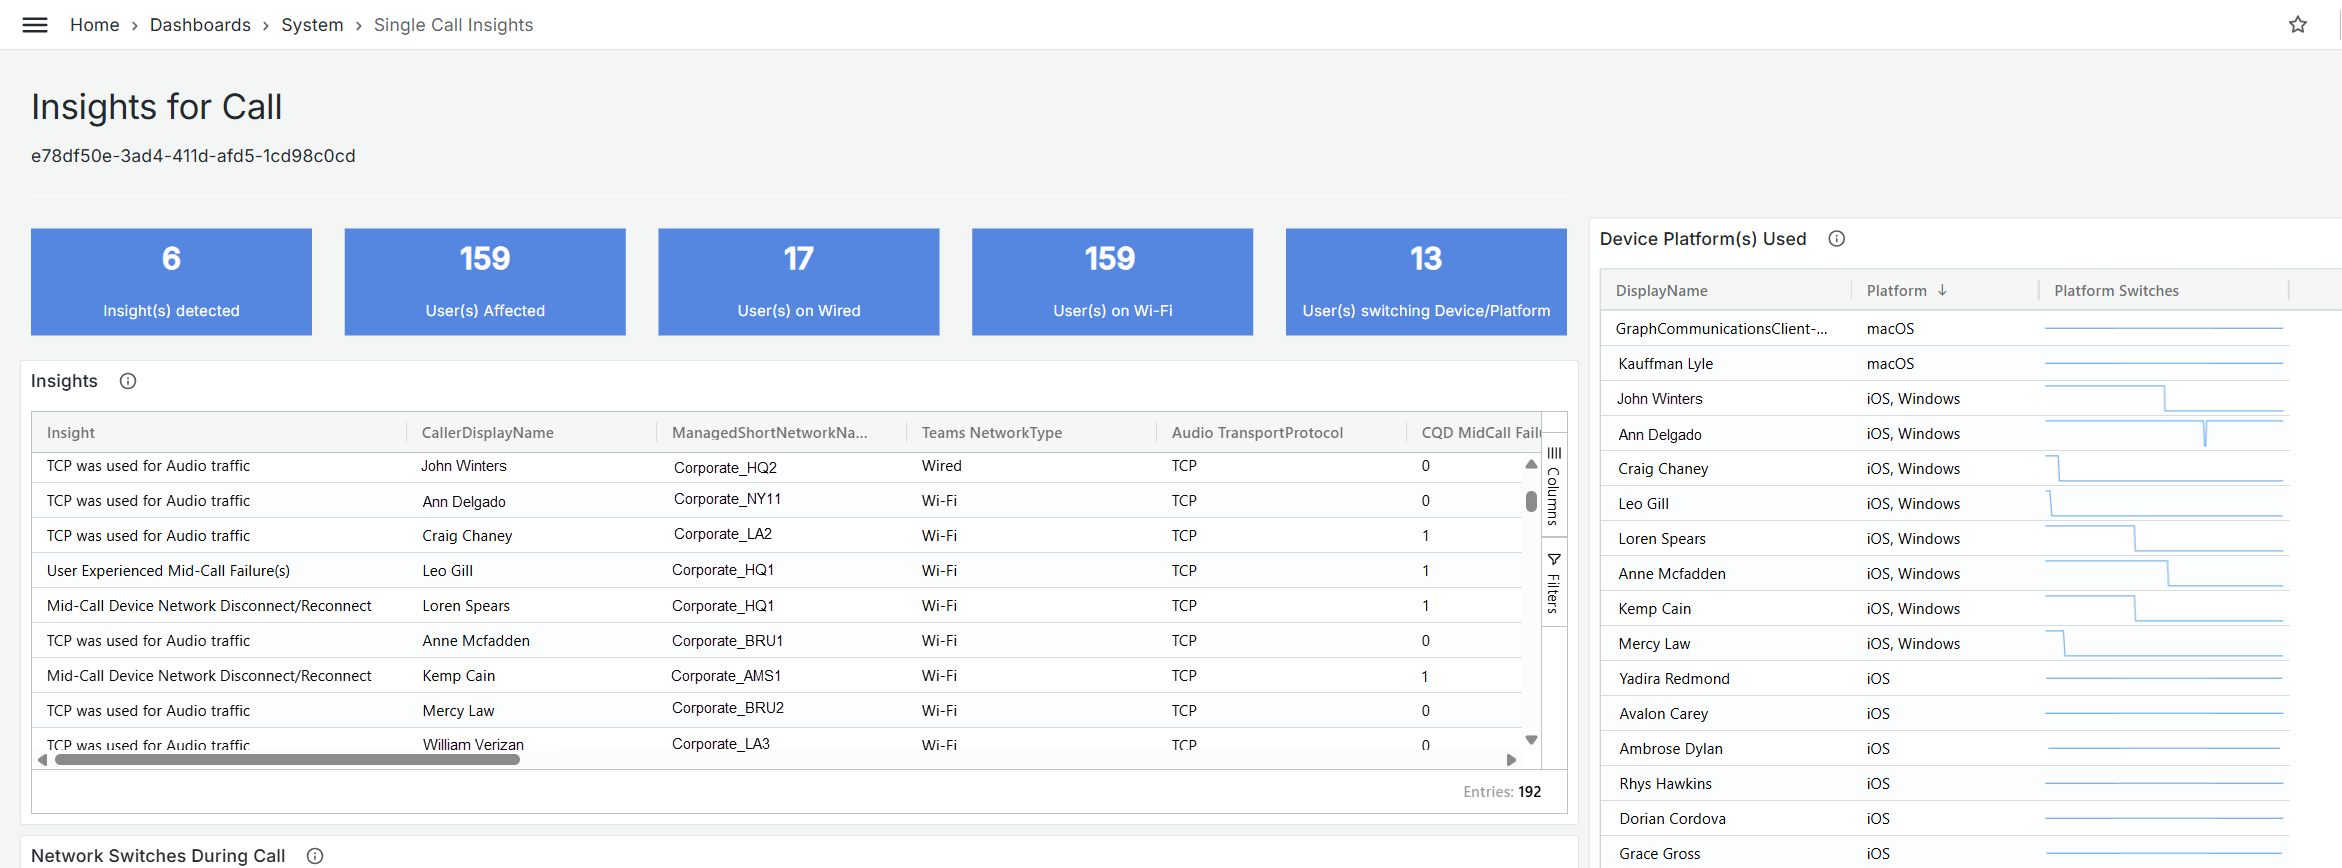
Task: Show info for Device Platform(s) Used
Action: 1836,239
